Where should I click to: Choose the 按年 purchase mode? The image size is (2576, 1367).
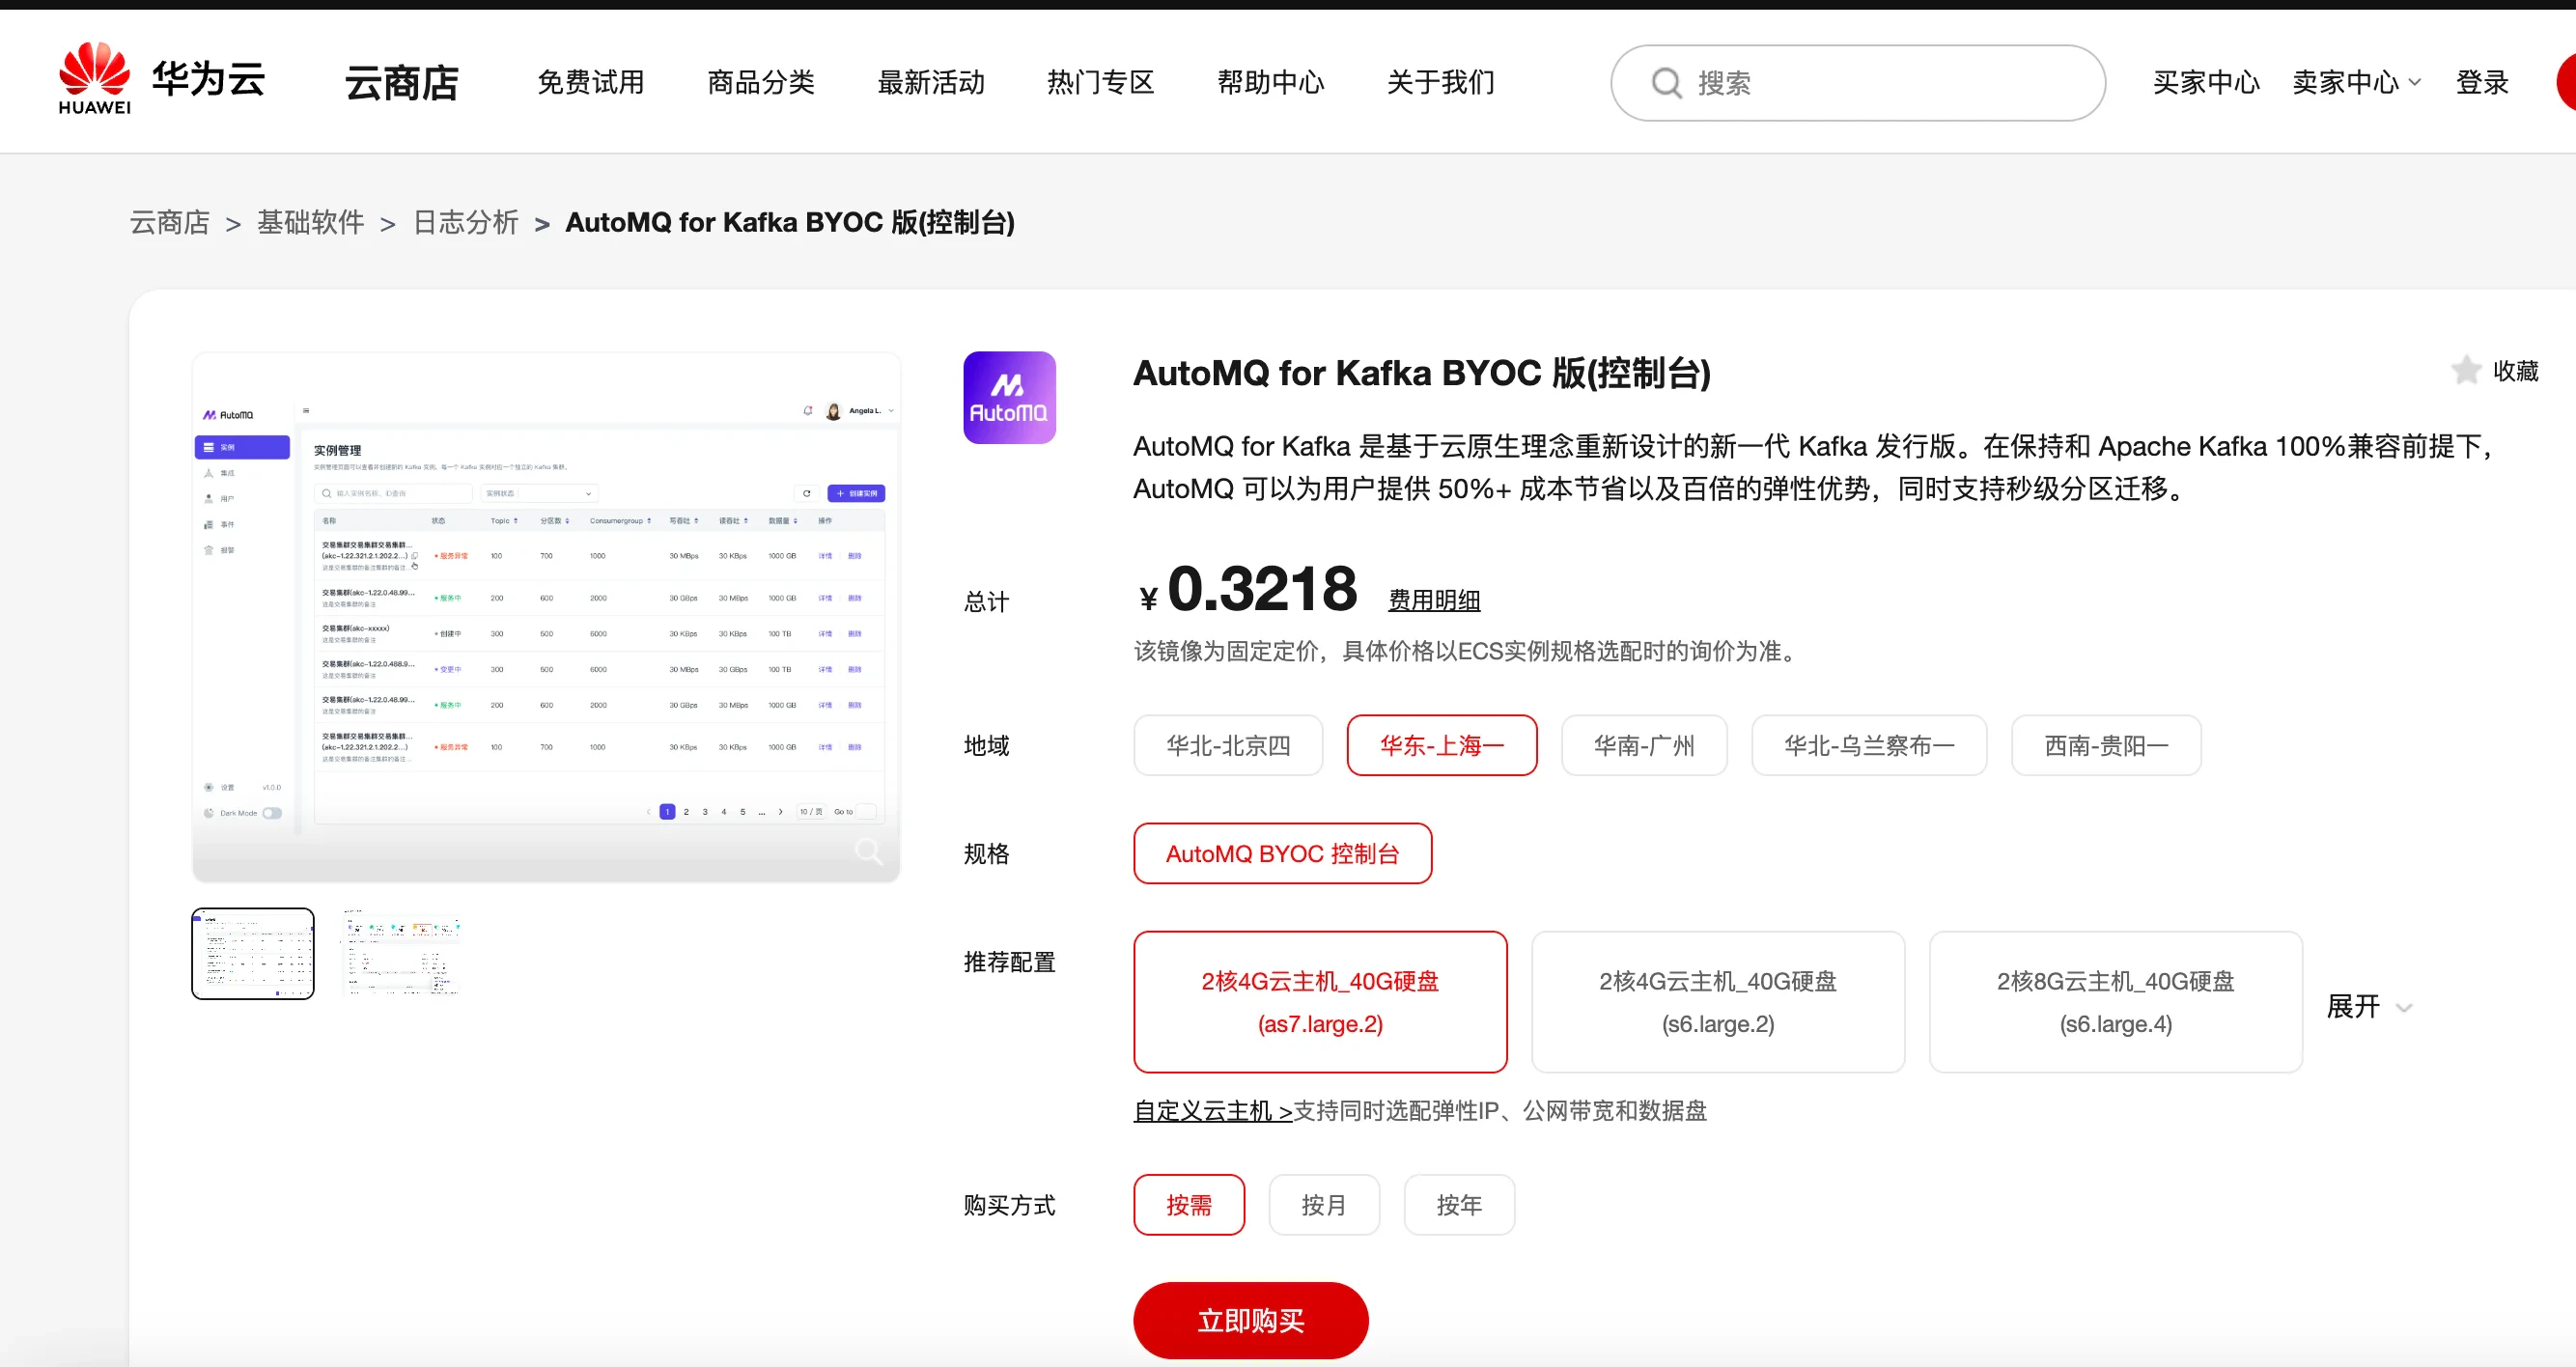(1458, 1205)
